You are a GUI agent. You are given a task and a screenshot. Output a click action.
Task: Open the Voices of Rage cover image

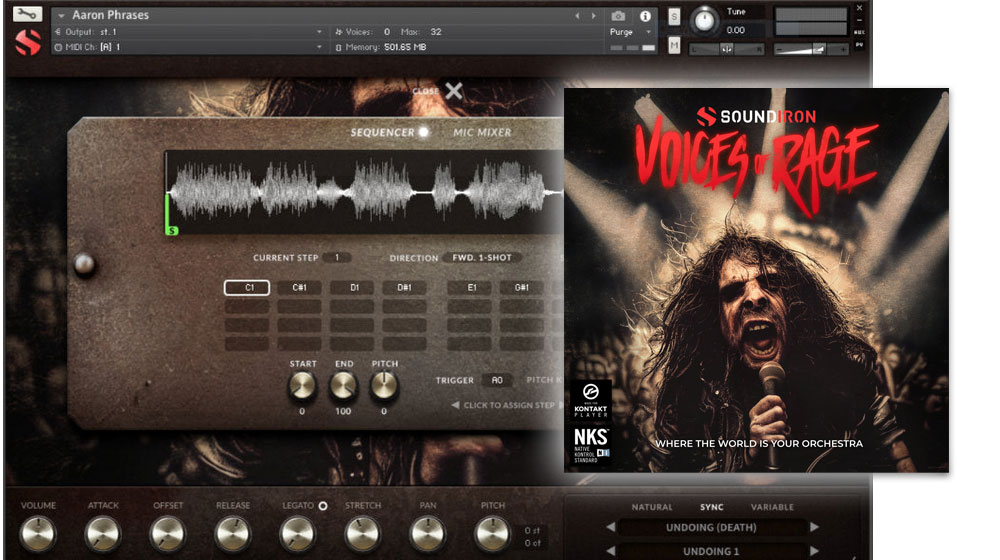point(756,280)
